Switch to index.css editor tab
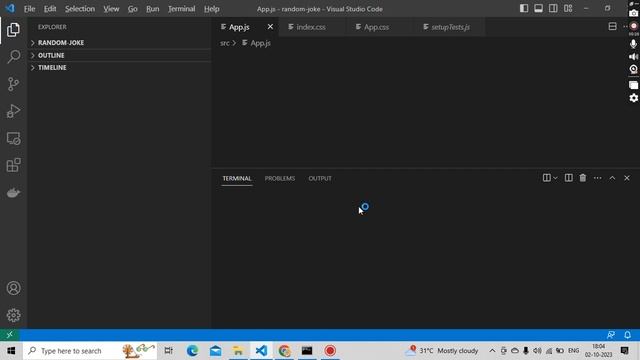 312,27
